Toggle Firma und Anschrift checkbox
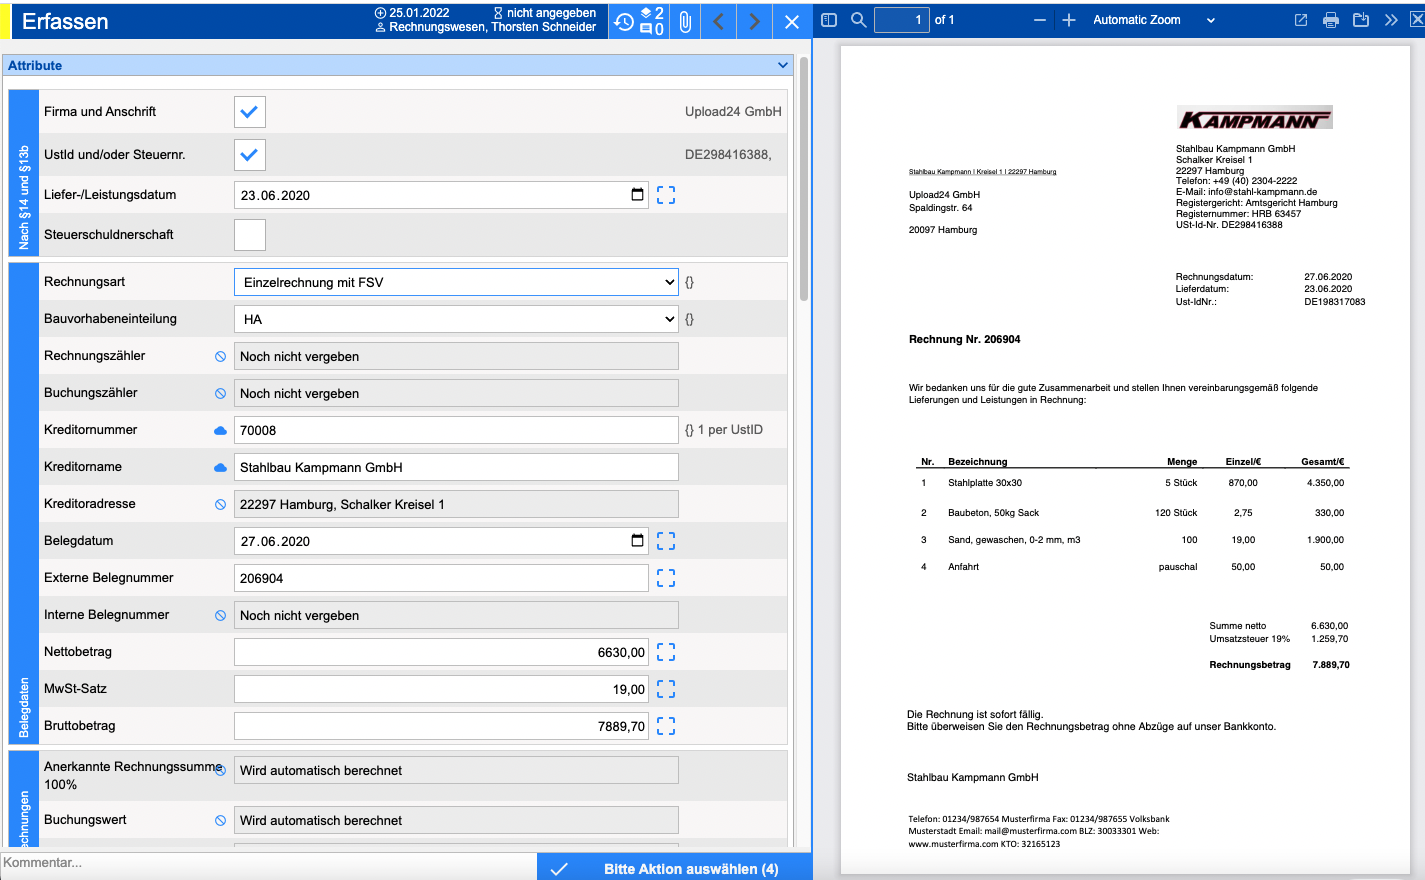 pyautogui.click(x=250, y=112)
